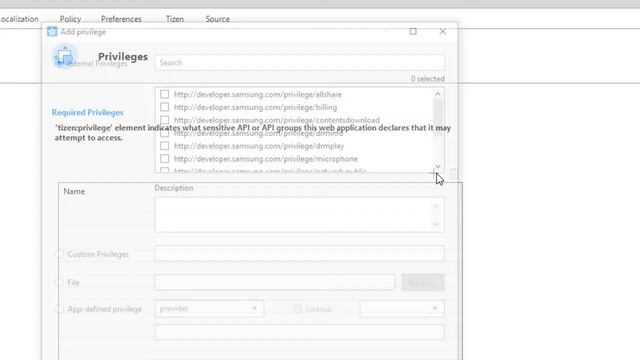Viewport: 640px width, 360px height.
Task: Click inside the Description text area
Action: 300,215
